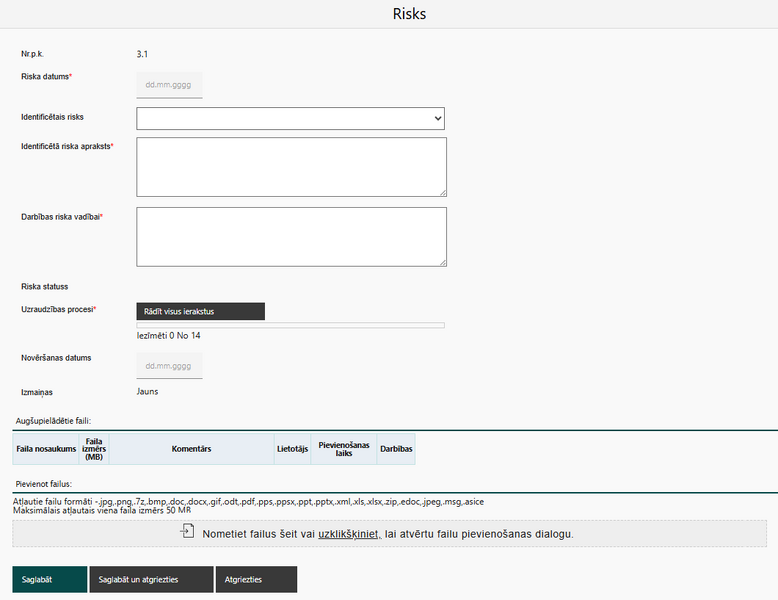Click resize handle of Darbības riska vadībai box
778x600 pixels.
coord(442,262)
